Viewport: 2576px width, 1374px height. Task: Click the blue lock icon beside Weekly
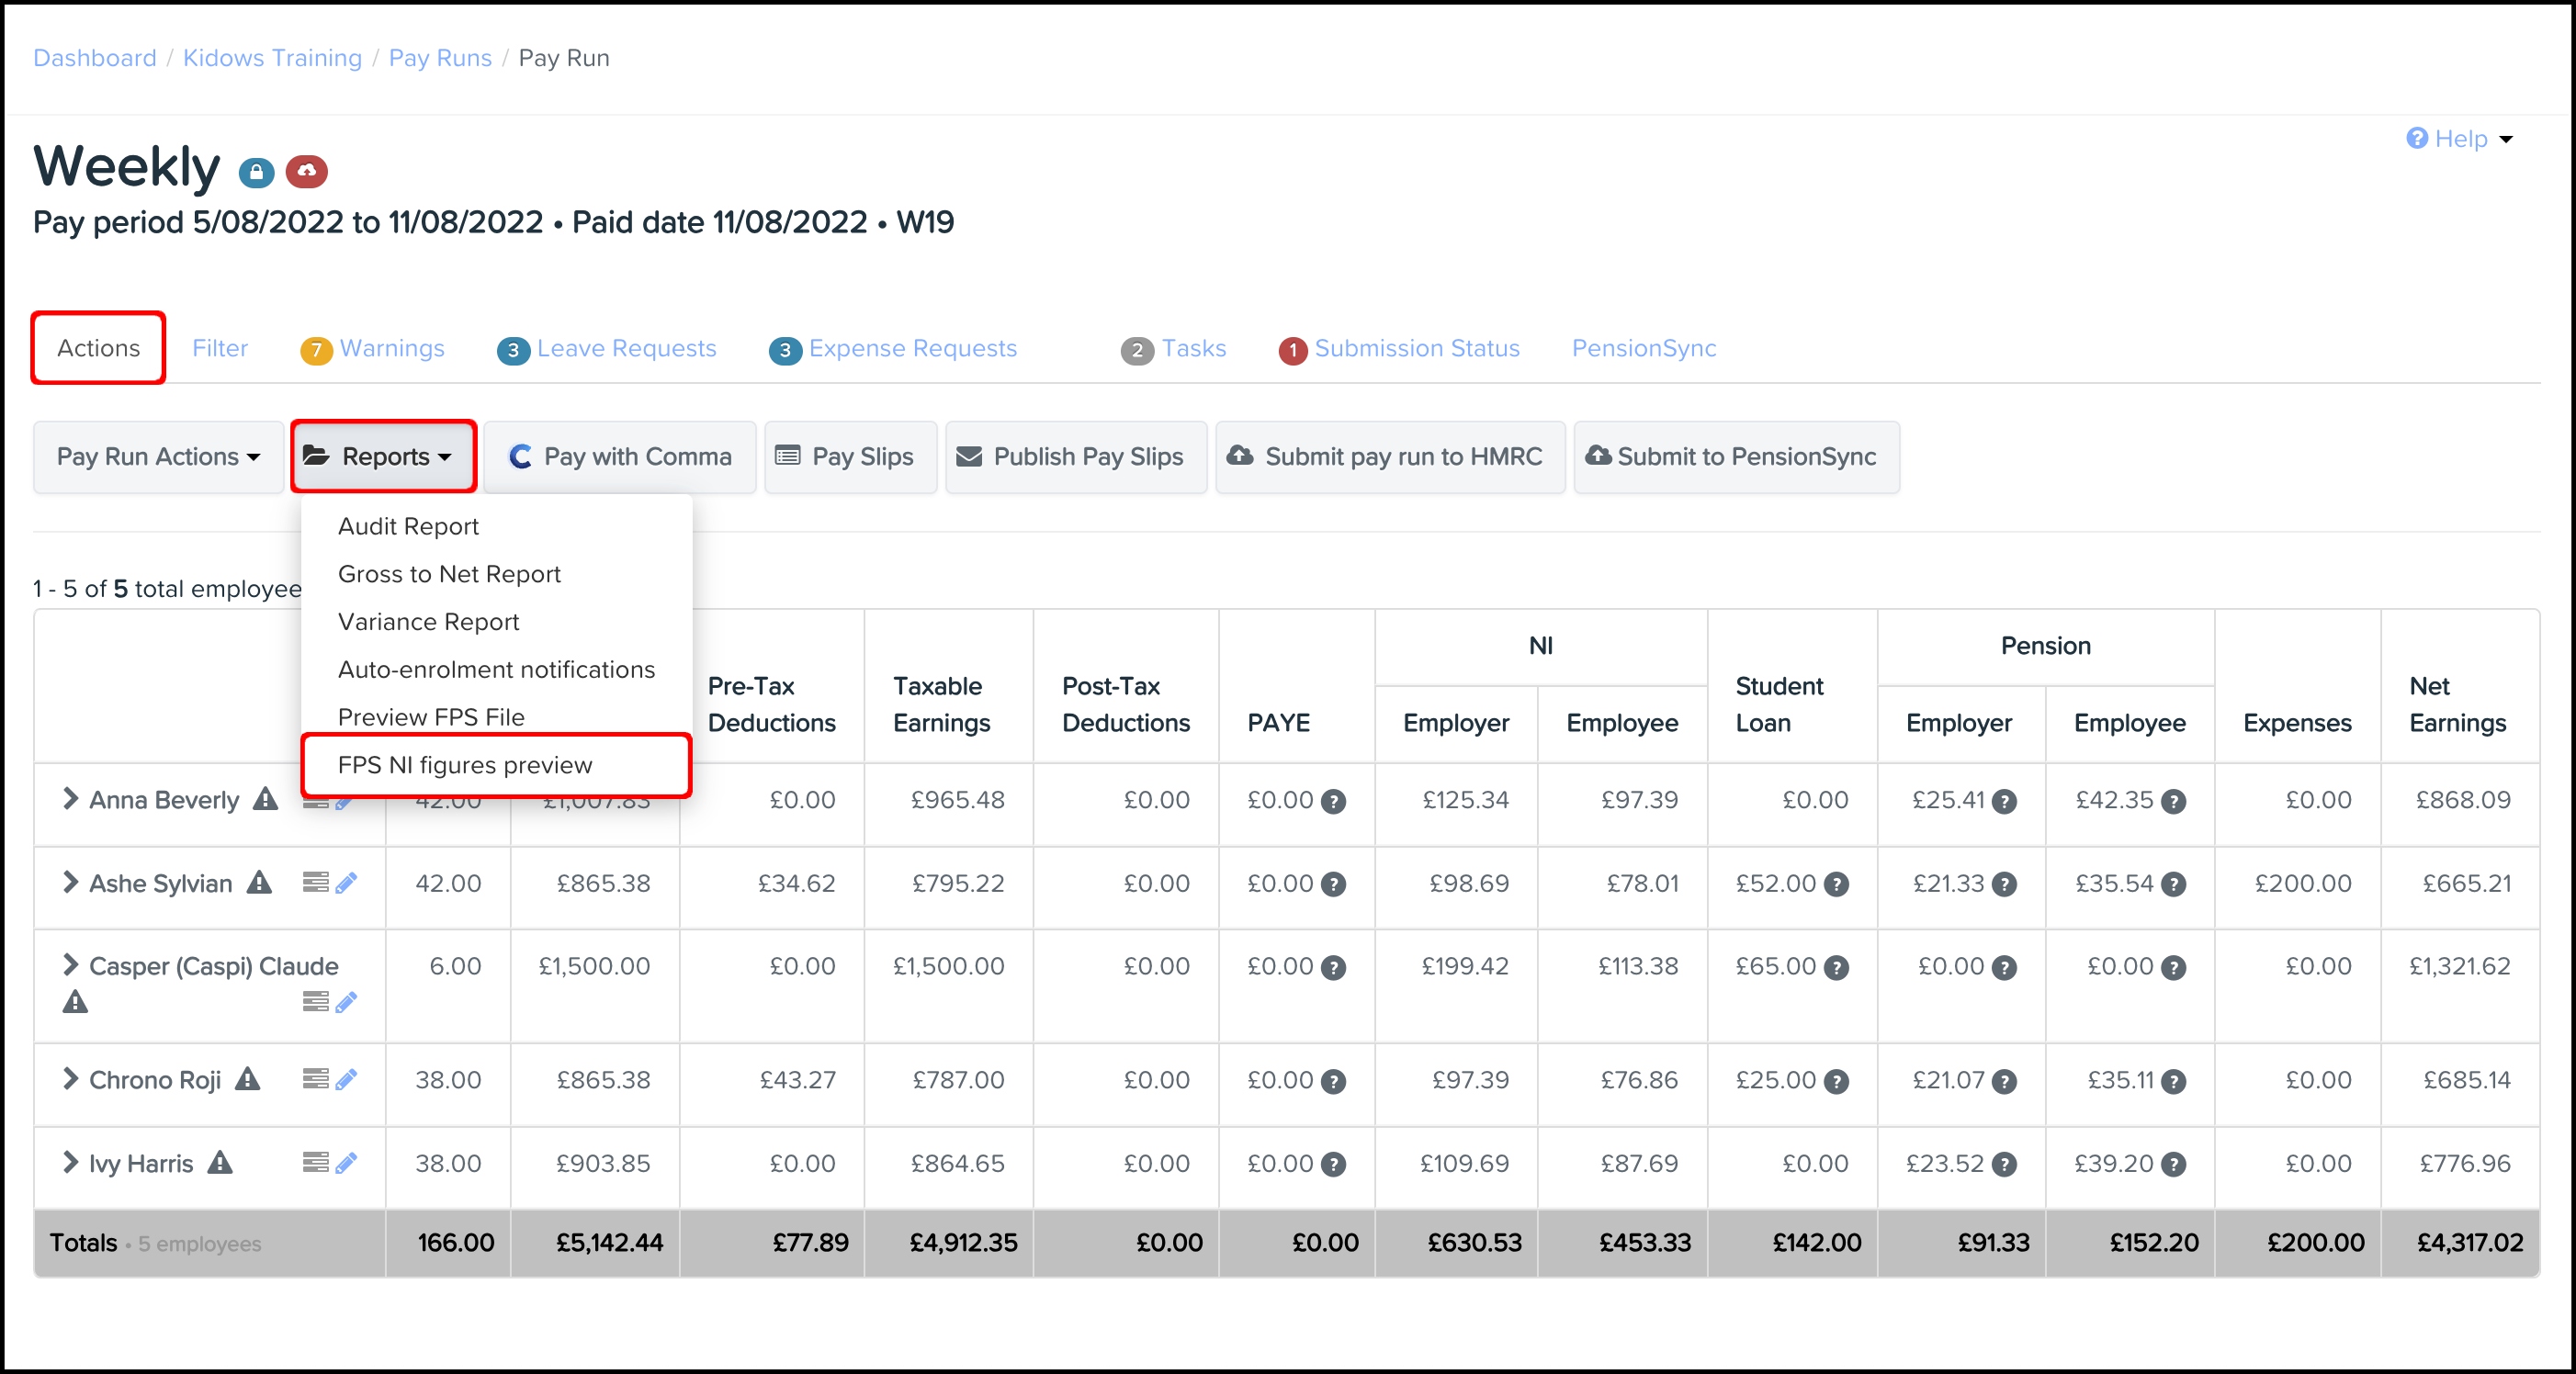256,172
